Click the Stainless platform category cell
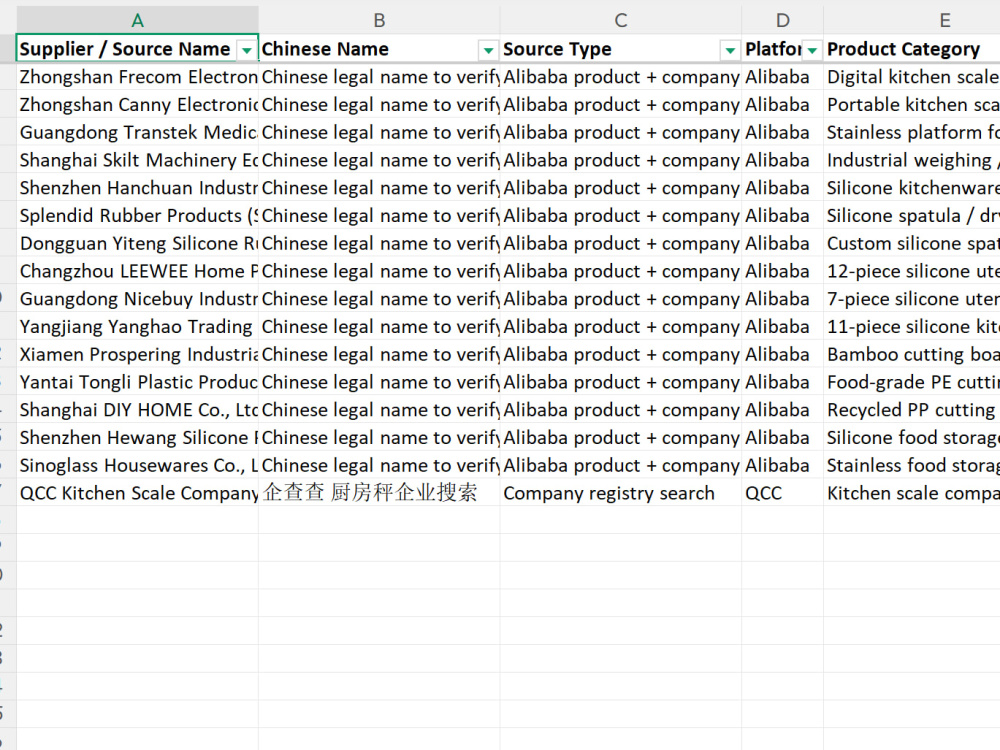Image resolution: width=1000 pixels, height=750 pixels. click(x=912, y=133)
